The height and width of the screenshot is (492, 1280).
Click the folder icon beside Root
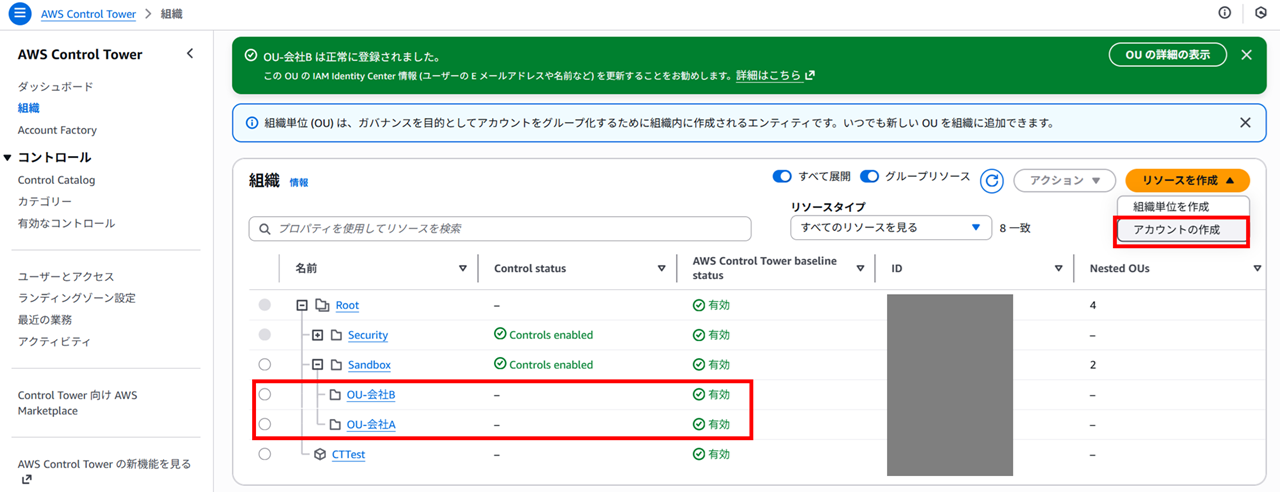point(322,305)
